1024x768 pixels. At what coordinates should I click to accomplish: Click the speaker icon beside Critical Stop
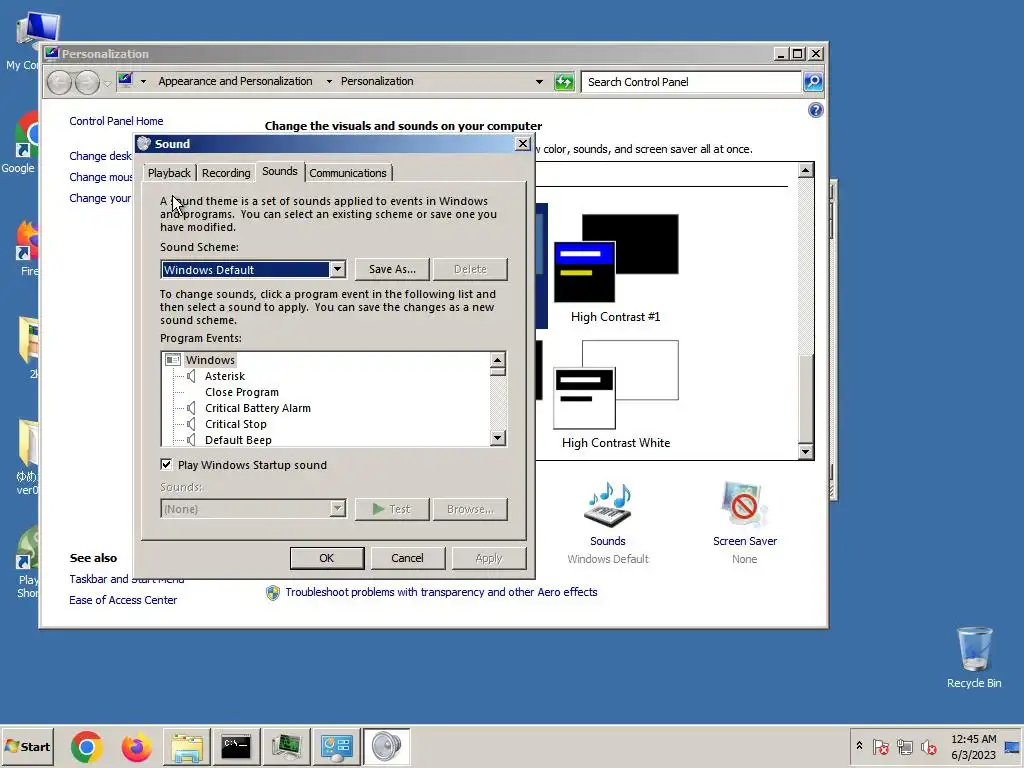click(x=191, y=424)
